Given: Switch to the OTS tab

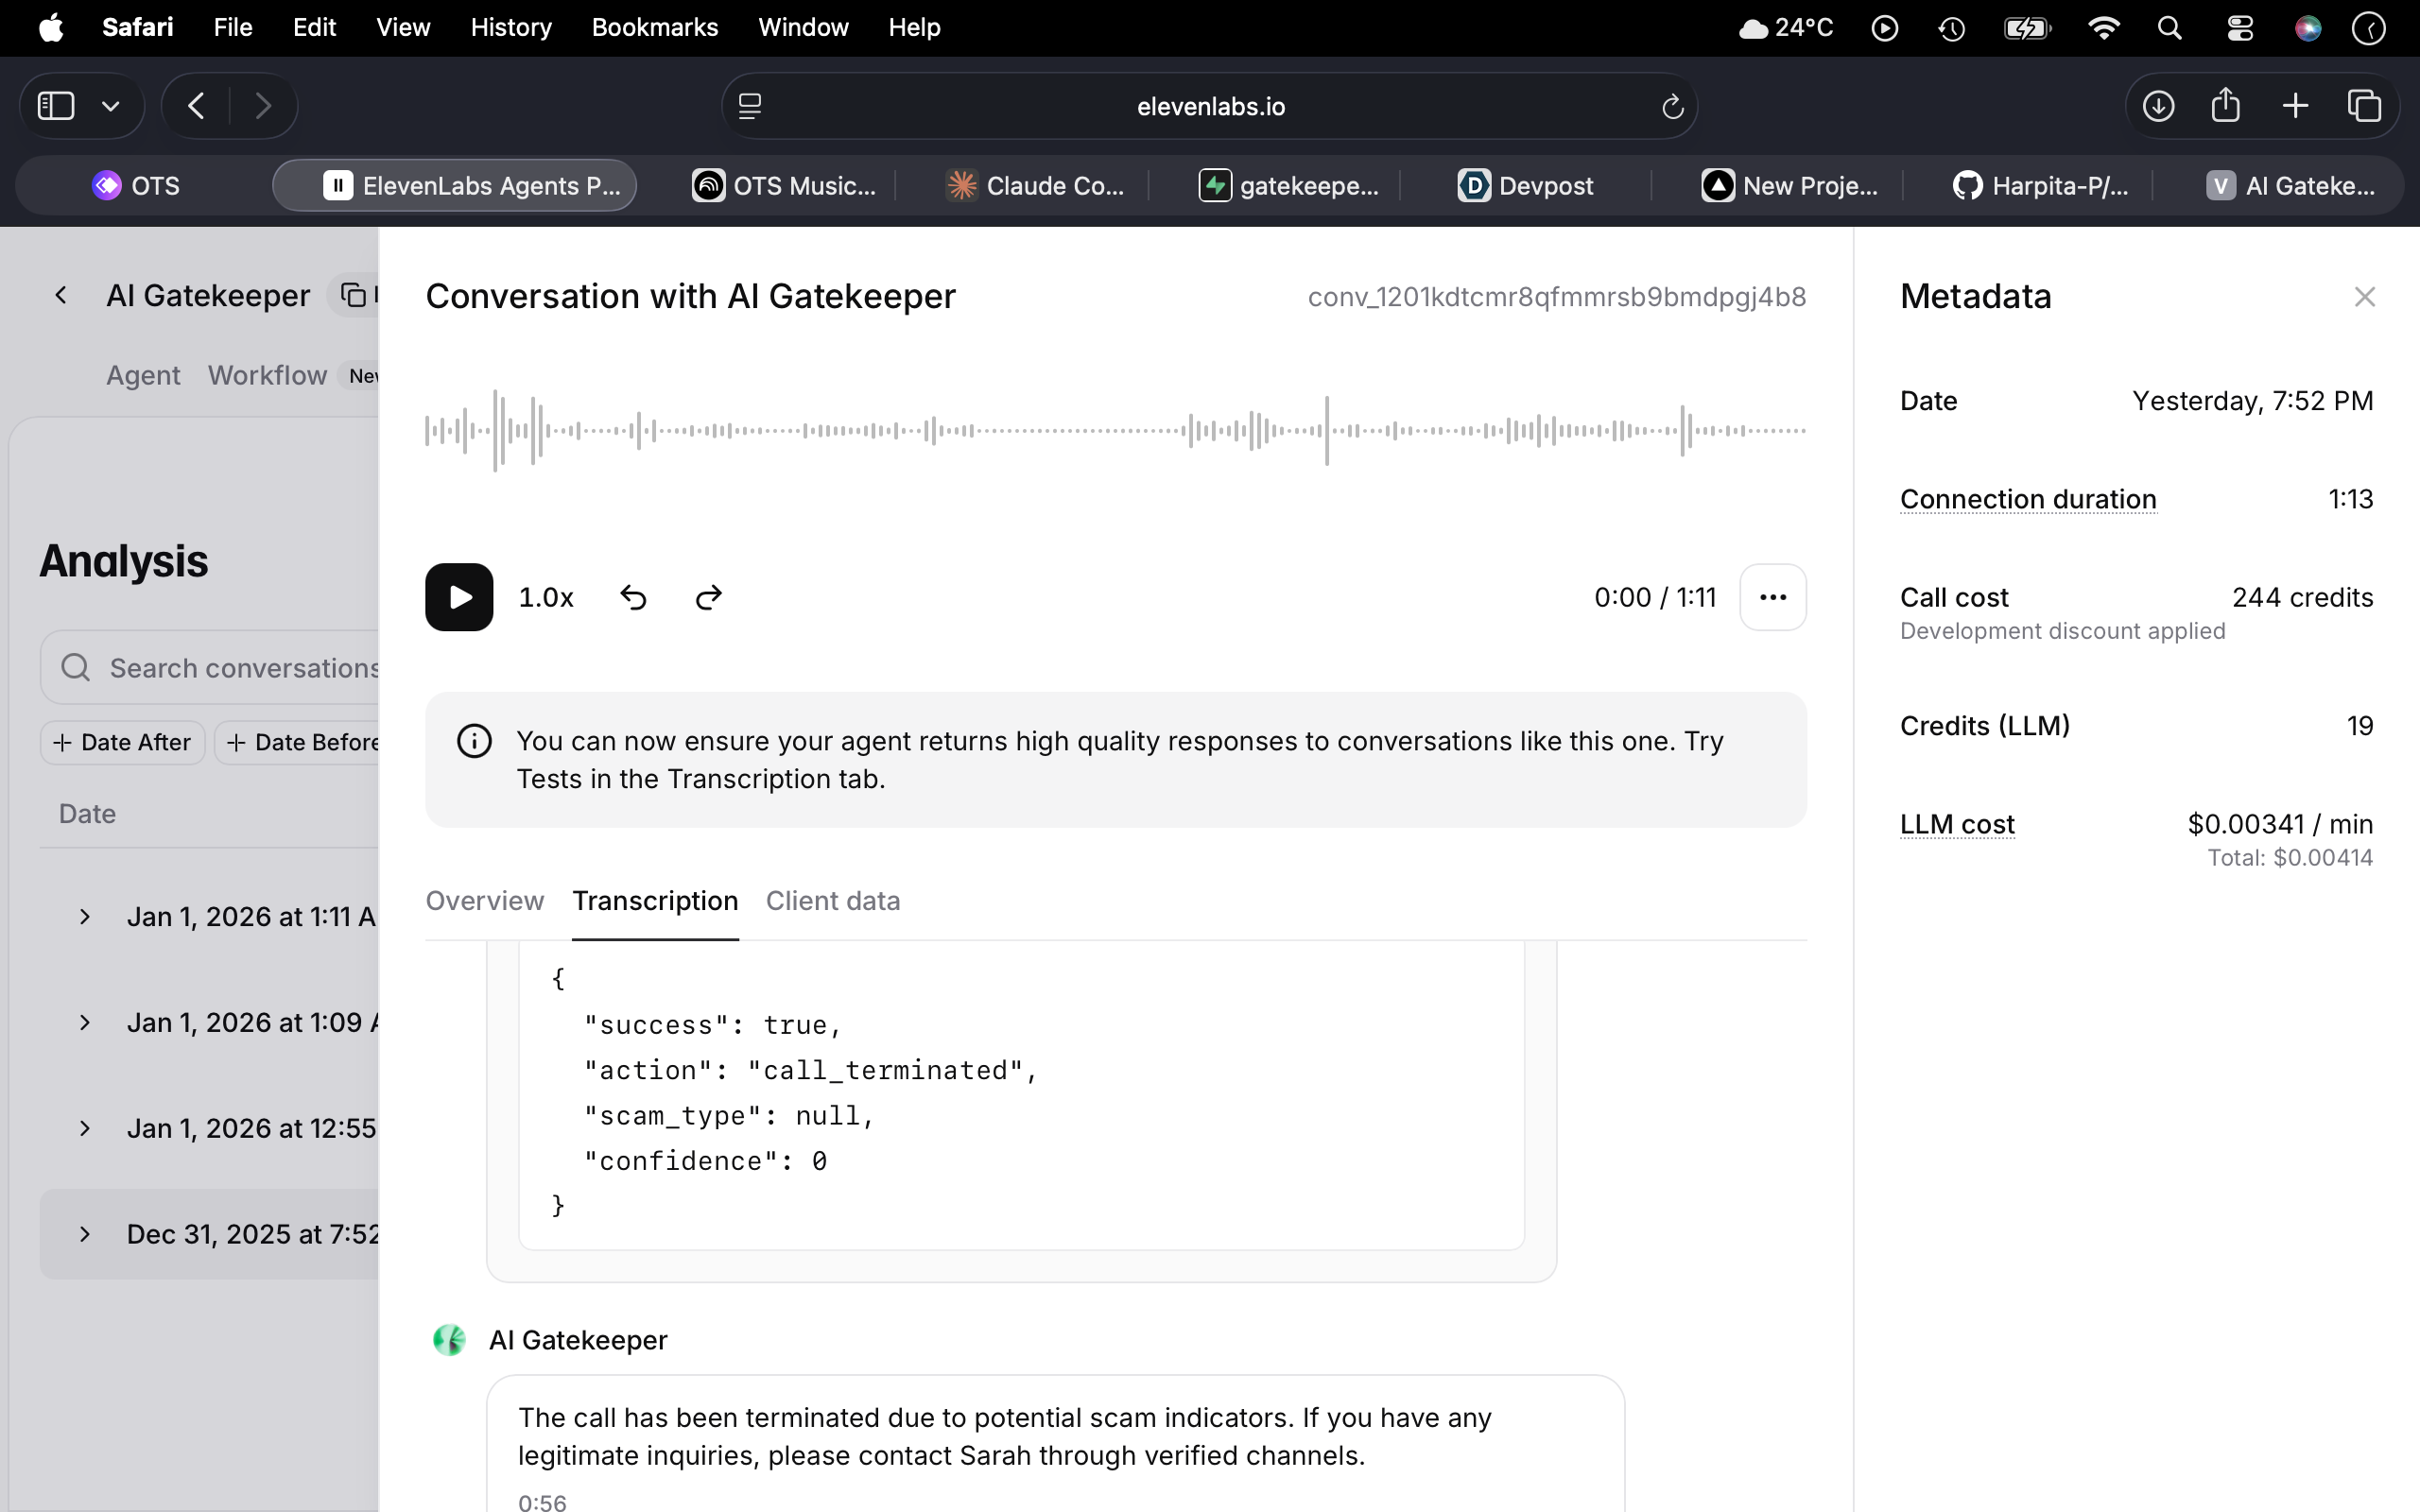Looking at the screenshot, I should 137,186.
